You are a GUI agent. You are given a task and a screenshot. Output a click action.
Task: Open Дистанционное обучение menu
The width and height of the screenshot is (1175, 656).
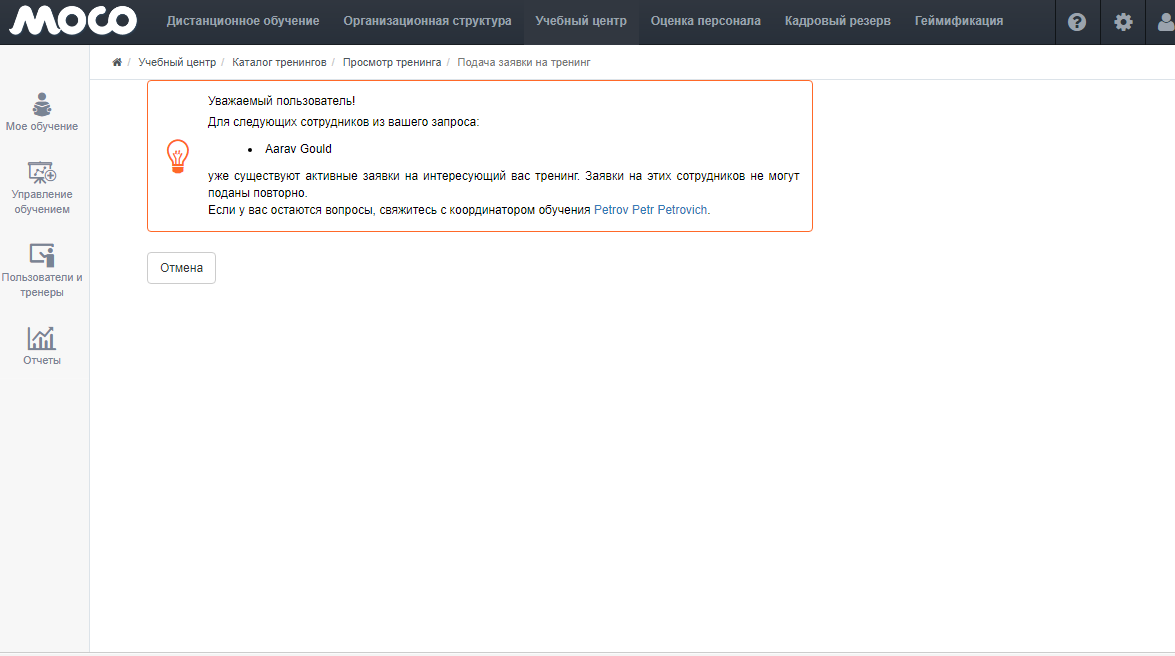[x=243, y=21]
